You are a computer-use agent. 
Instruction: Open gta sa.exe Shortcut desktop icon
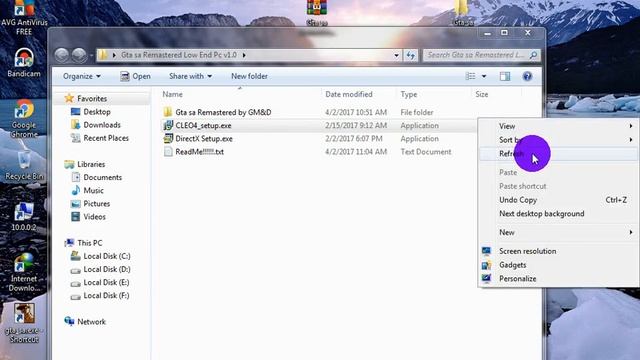pos(24,323)
